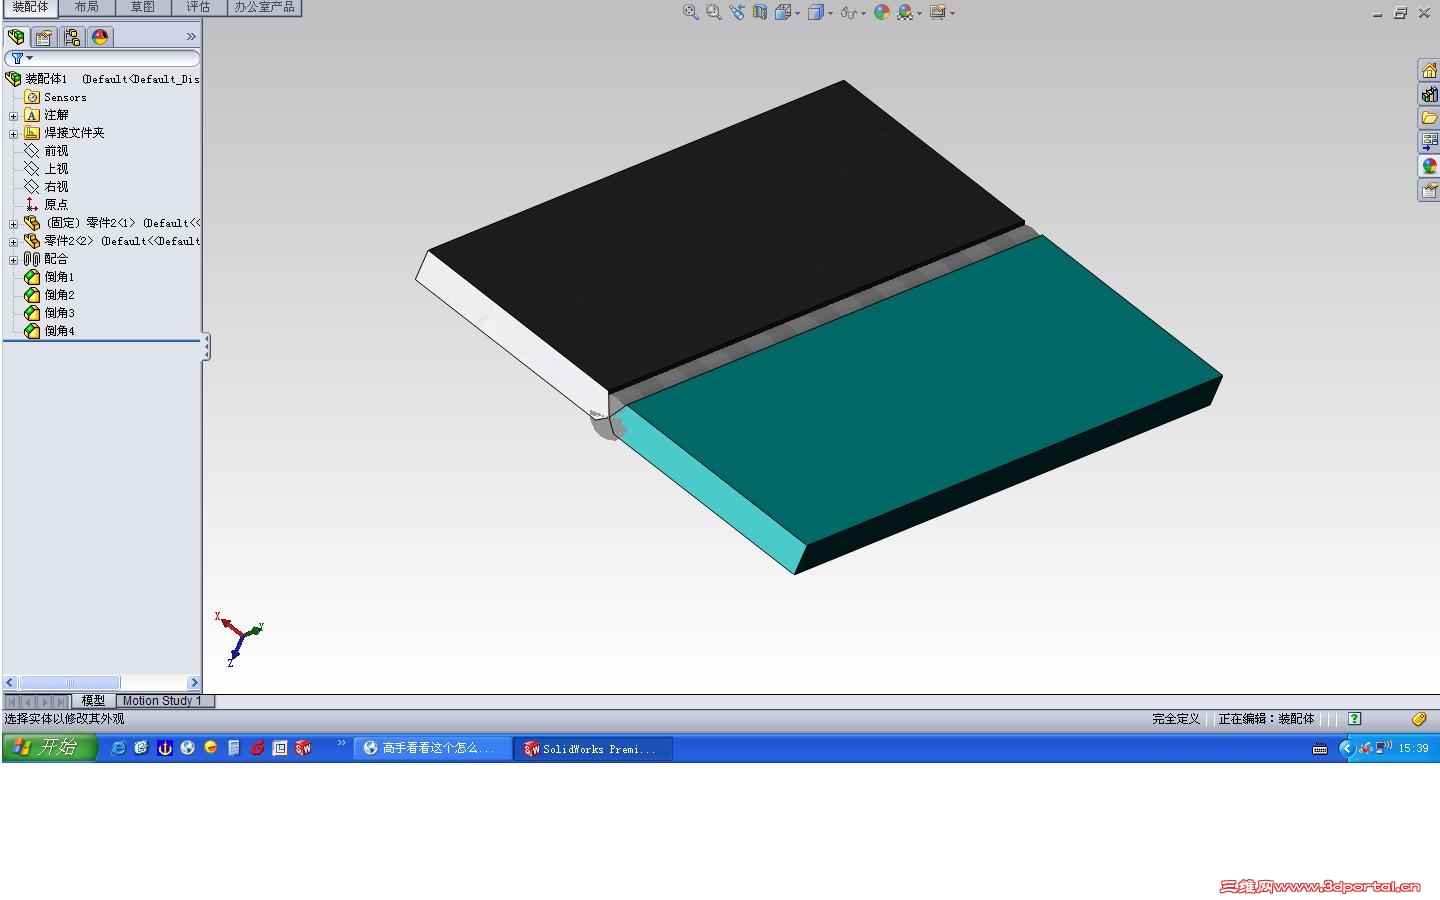
Task: Open the View Settings dropdown arrow
Action: [952, 13]
